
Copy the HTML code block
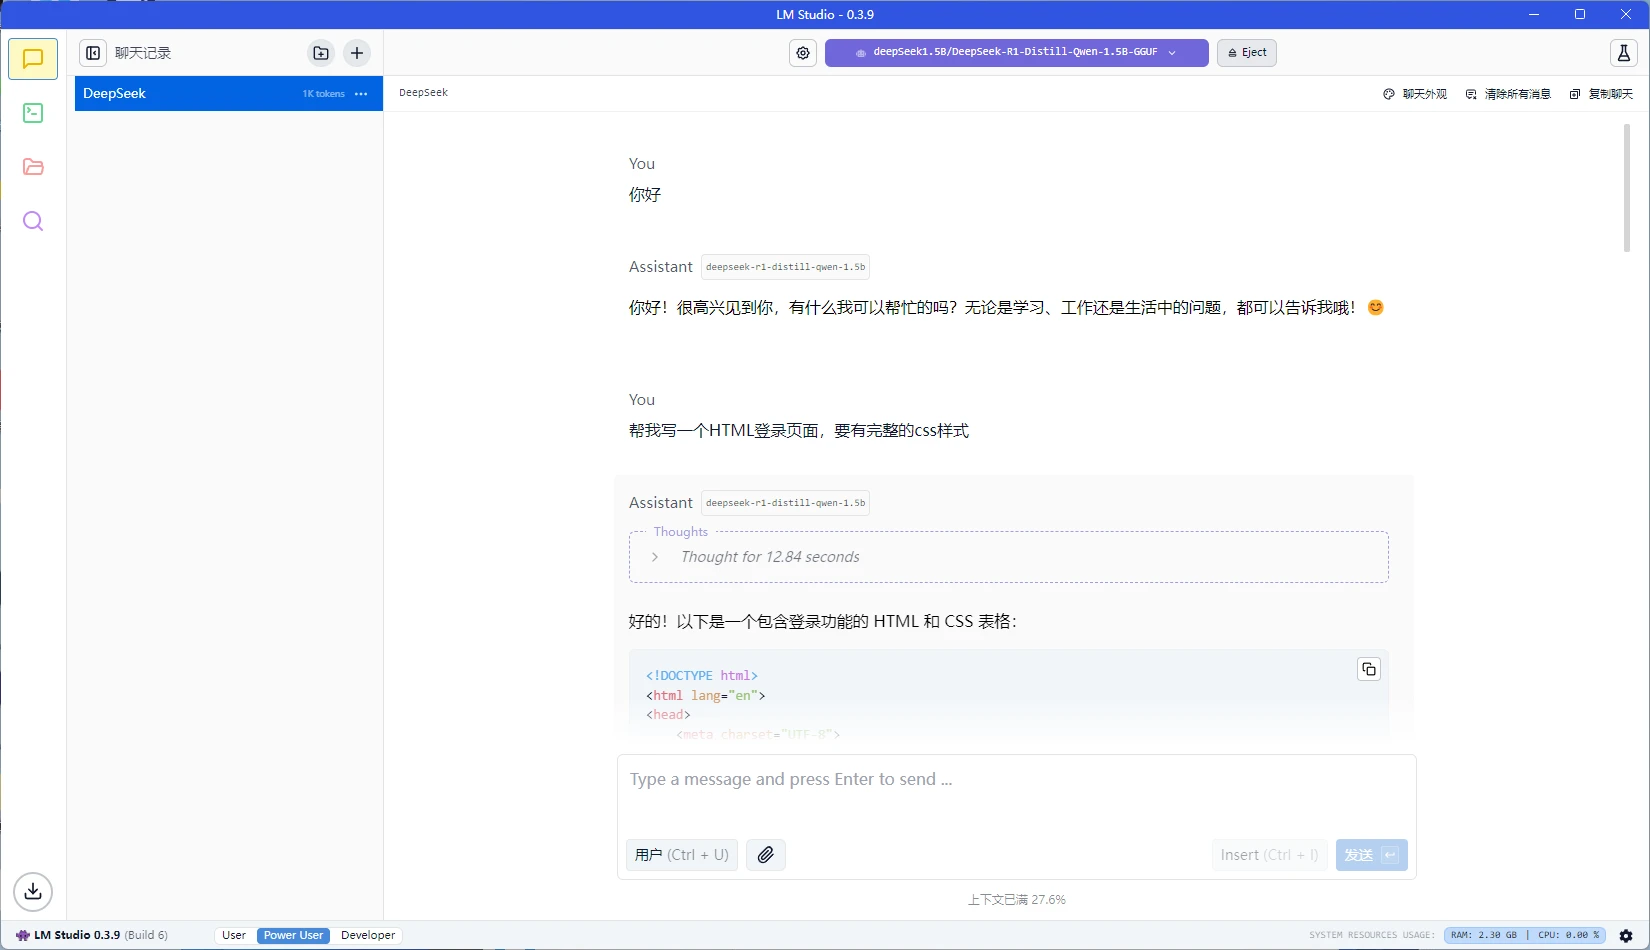pos(1368,669)
